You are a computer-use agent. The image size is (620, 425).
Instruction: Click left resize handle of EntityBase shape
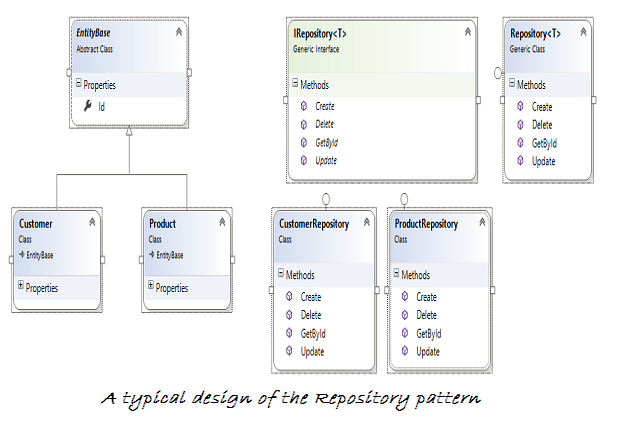69,72
